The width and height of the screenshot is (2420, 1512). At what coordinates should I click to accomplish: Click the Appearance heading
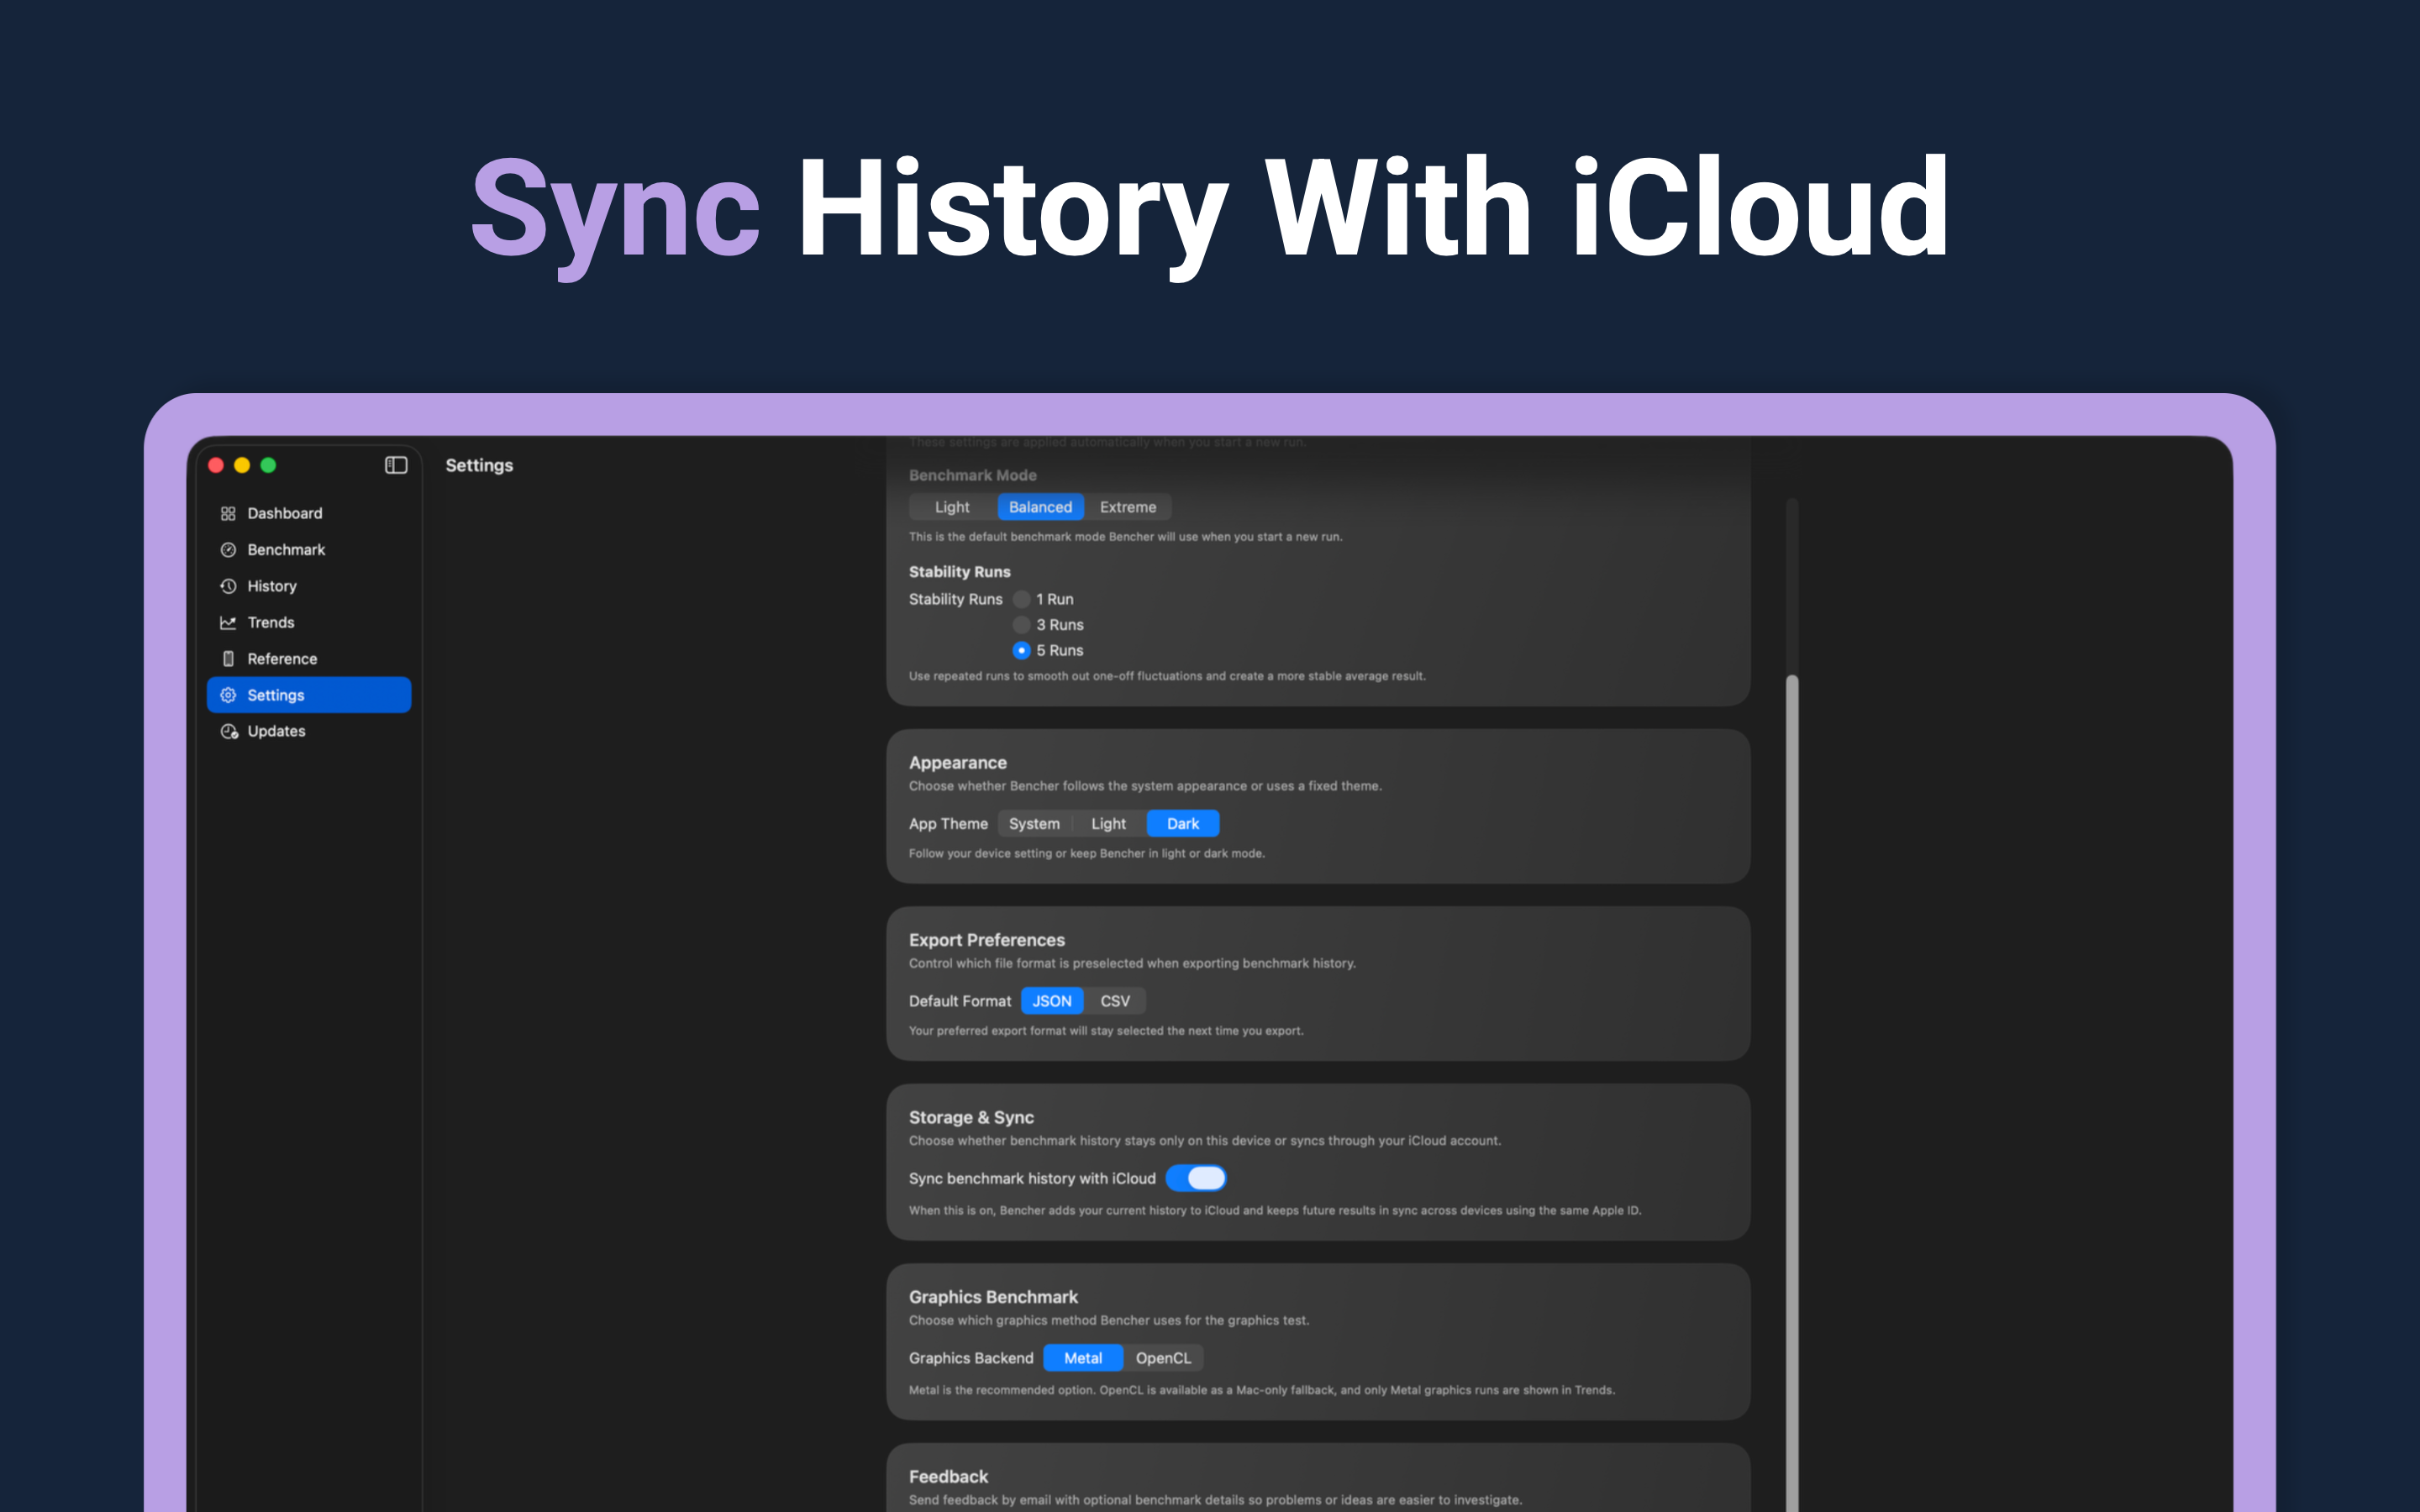[x=958, y=763]
